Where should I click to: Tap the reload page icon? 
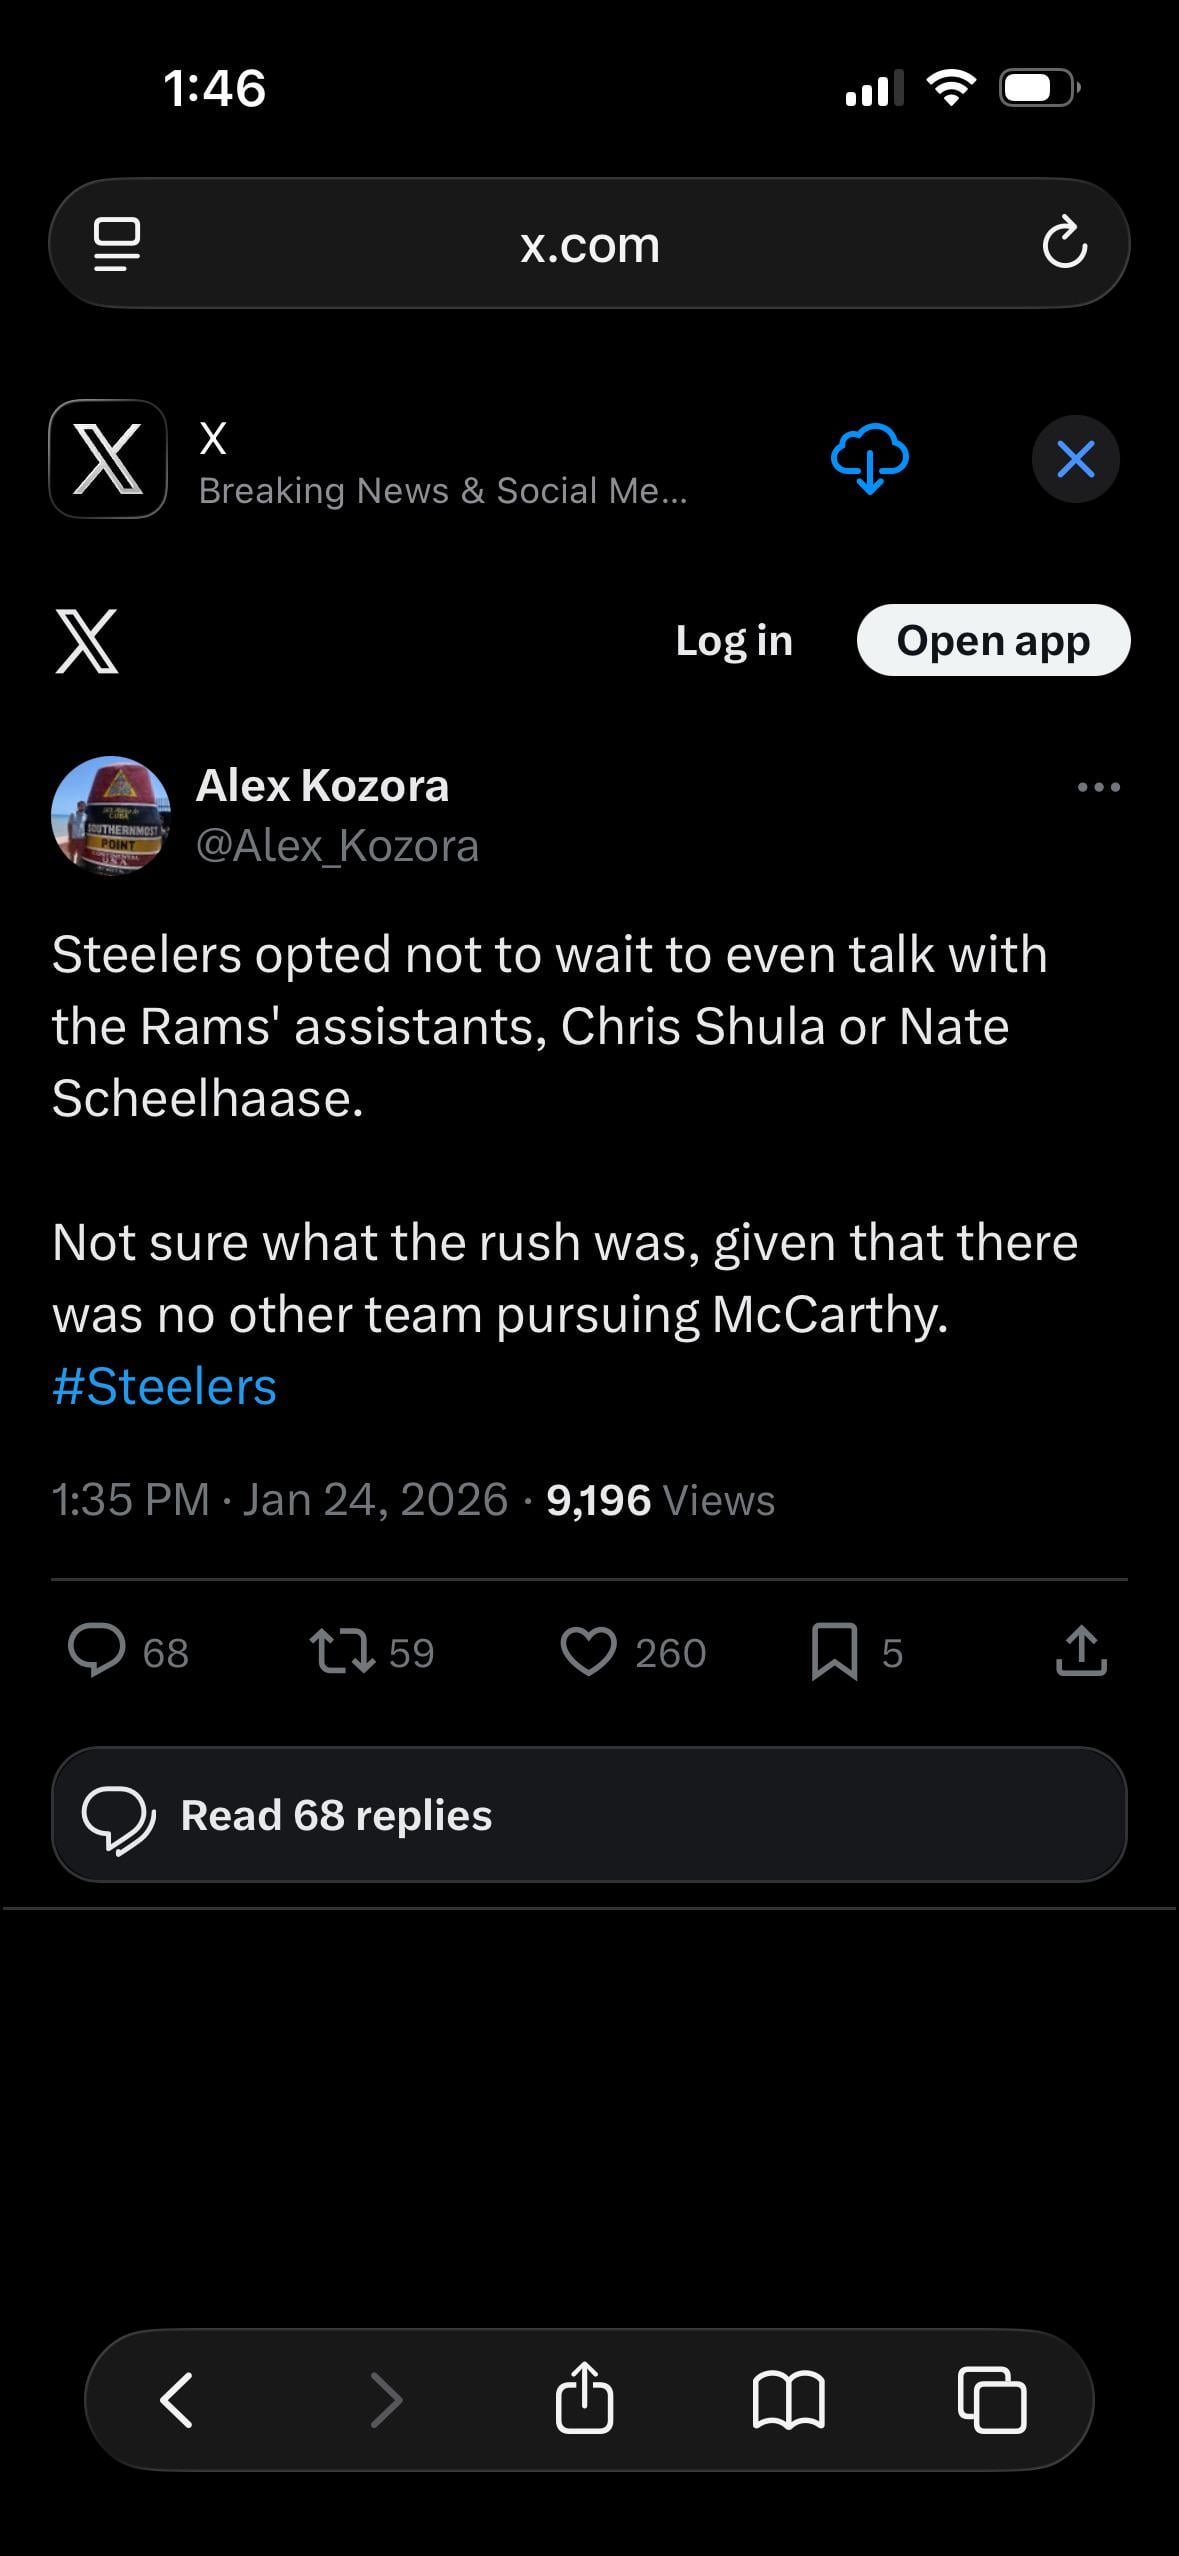pos(1064,243)
